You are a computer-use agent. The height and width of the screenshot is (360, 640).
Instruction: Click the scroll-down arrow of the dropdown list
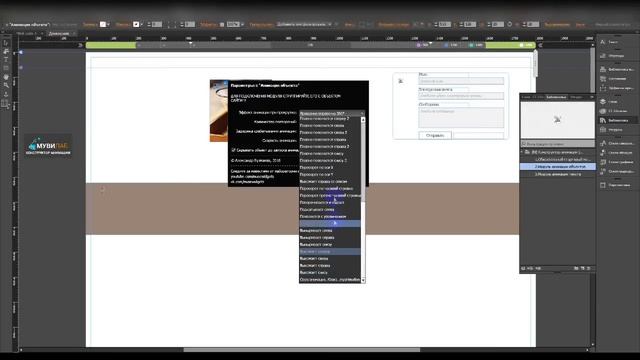click(363, 280)
